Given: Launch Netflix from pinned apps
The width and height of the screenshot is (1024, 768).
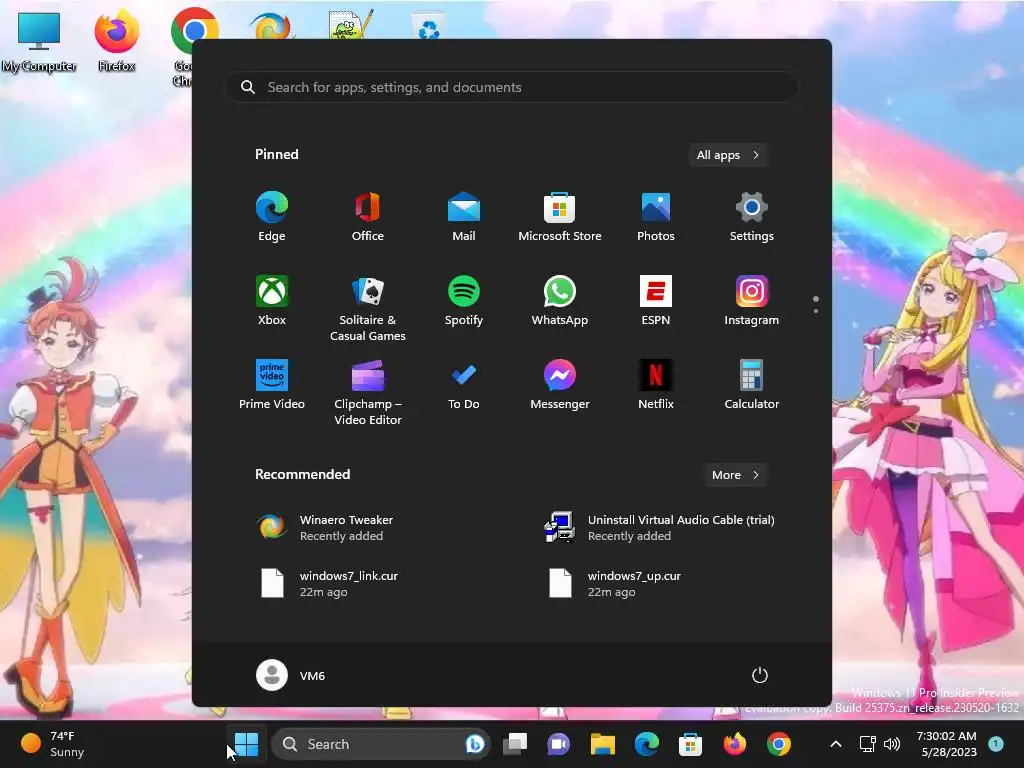Looking at the screenshot, I should pos(656,385).
